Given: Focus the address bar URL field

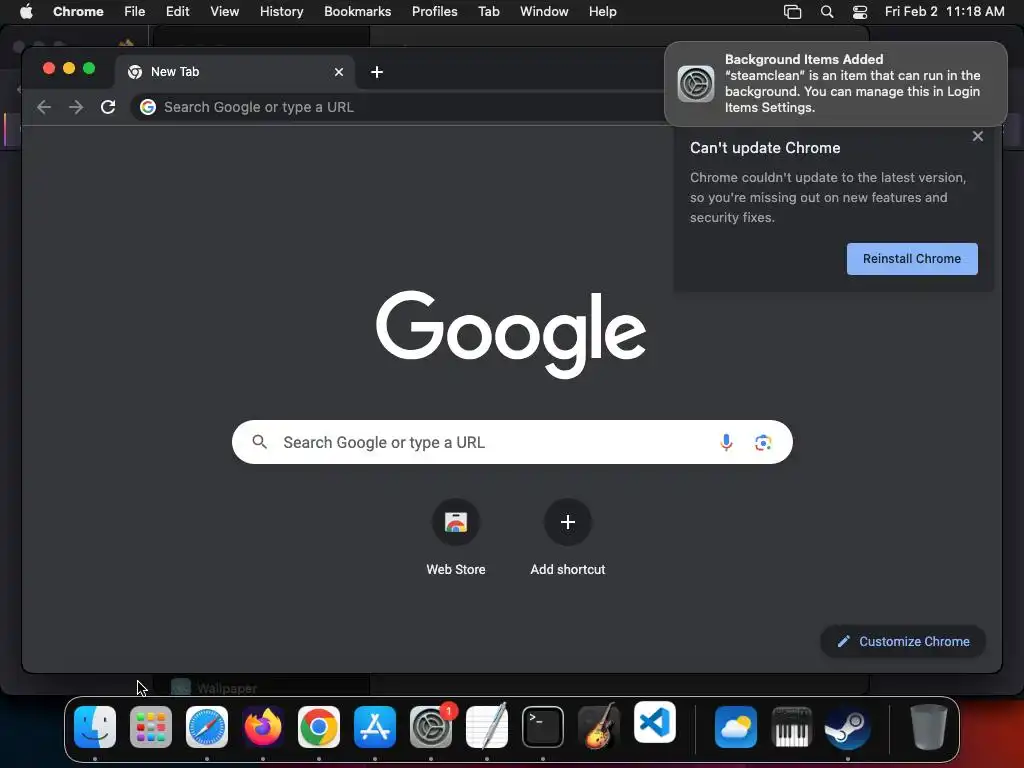Looking at the screenshot, I should [x=398, y=107].
